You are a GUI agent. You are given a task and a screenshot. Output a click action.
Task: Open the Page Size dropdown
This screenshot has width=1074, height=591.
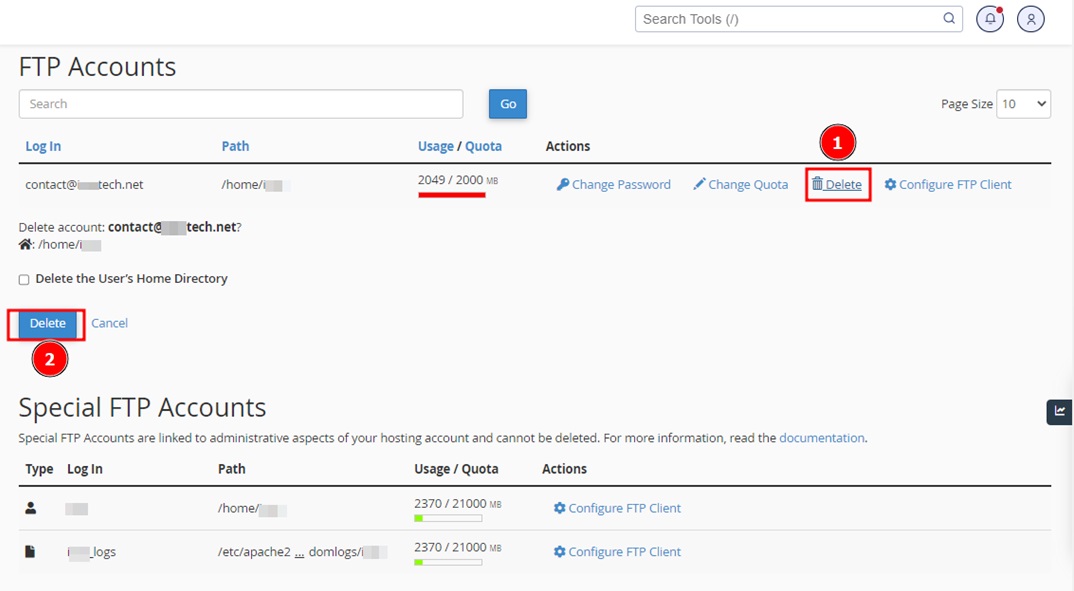point(1023,104)
